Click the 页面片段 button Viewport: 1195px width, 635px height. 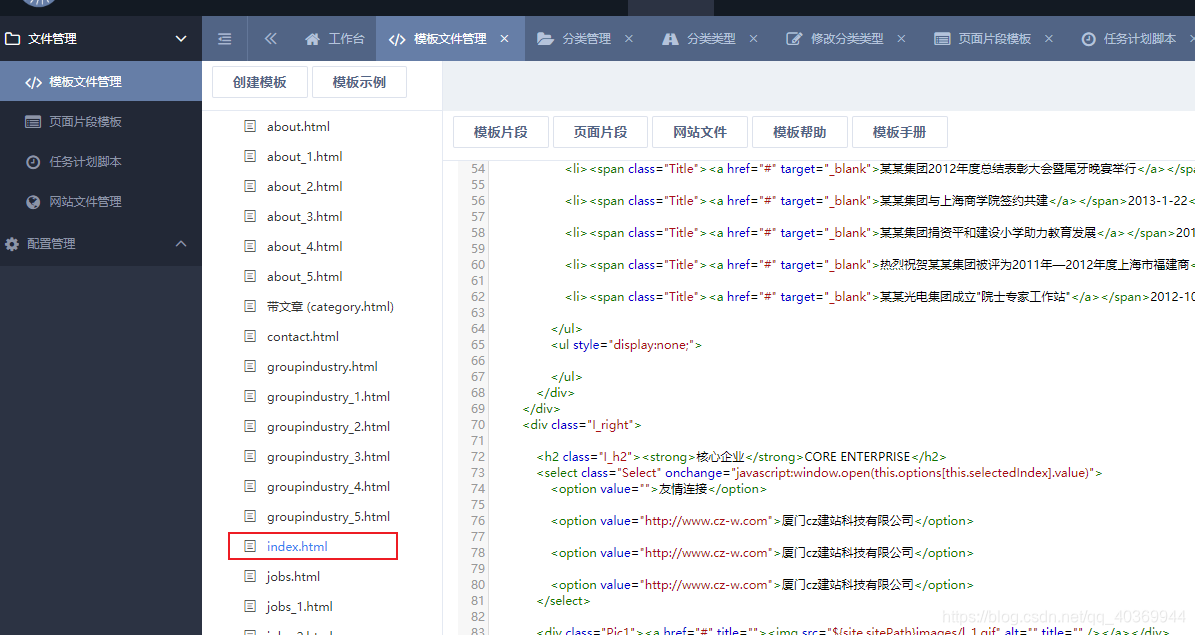pyautogui.click(x=601, y=132)
